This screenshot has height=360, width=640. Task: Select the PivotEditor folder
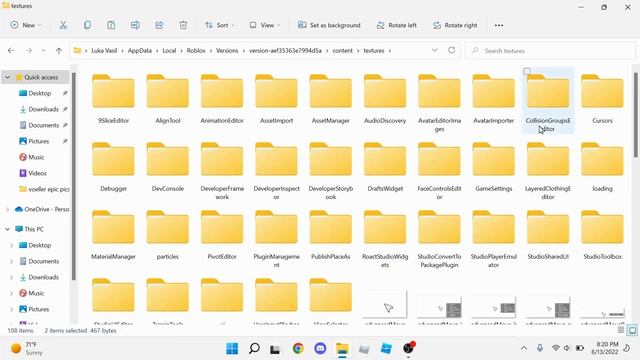(x=222, y=235)
